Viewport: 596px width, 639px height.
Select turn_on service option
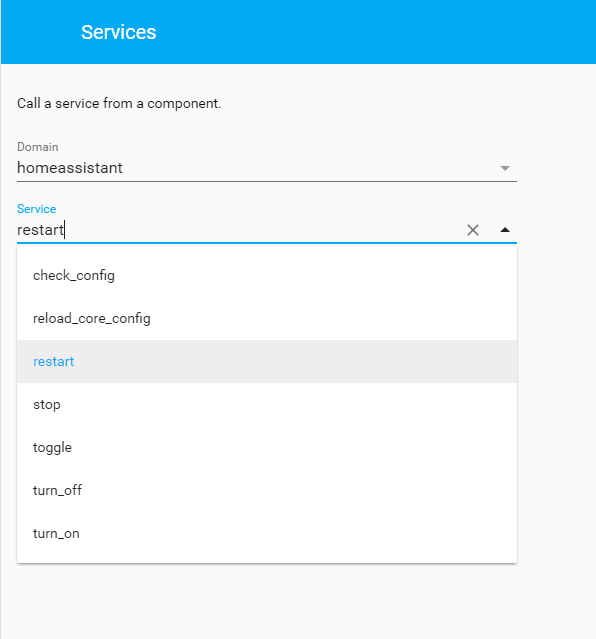pyautogui.click(x=267, y=533)
